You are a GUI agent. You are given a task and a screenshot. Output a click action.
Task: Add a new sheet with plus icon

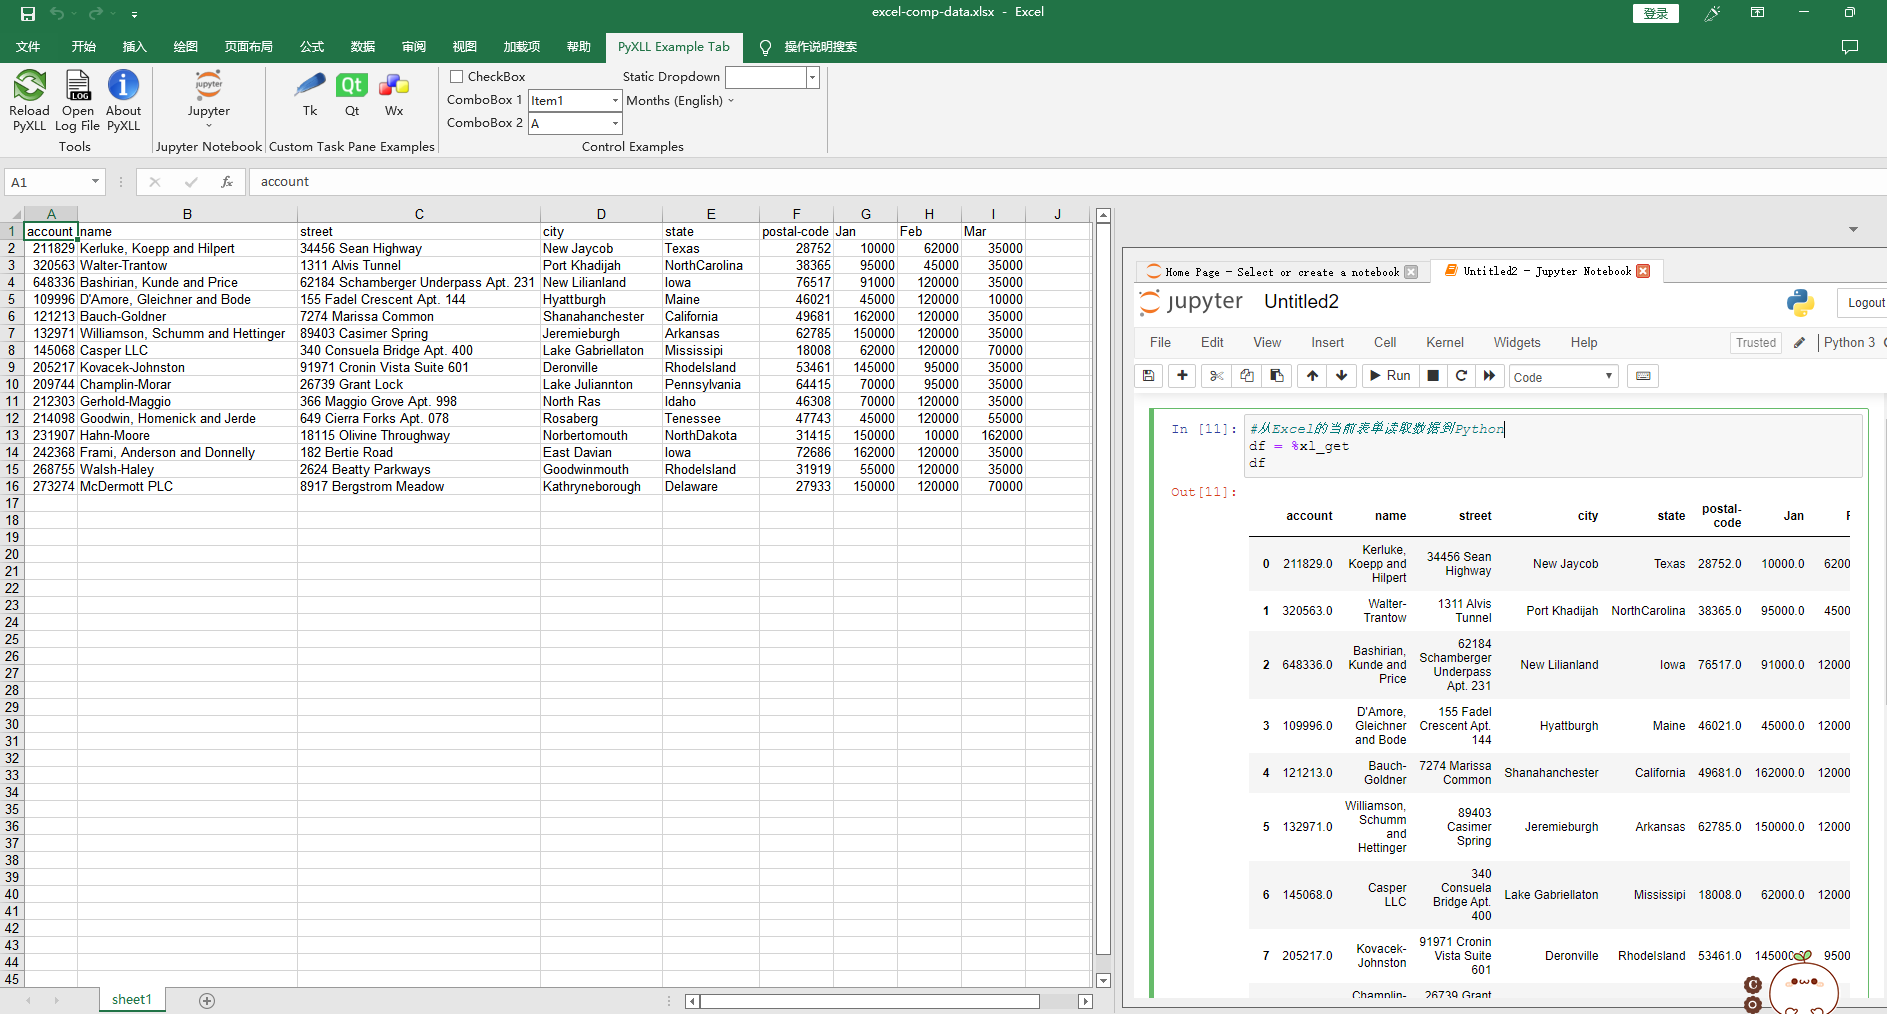click(207, 1000)
